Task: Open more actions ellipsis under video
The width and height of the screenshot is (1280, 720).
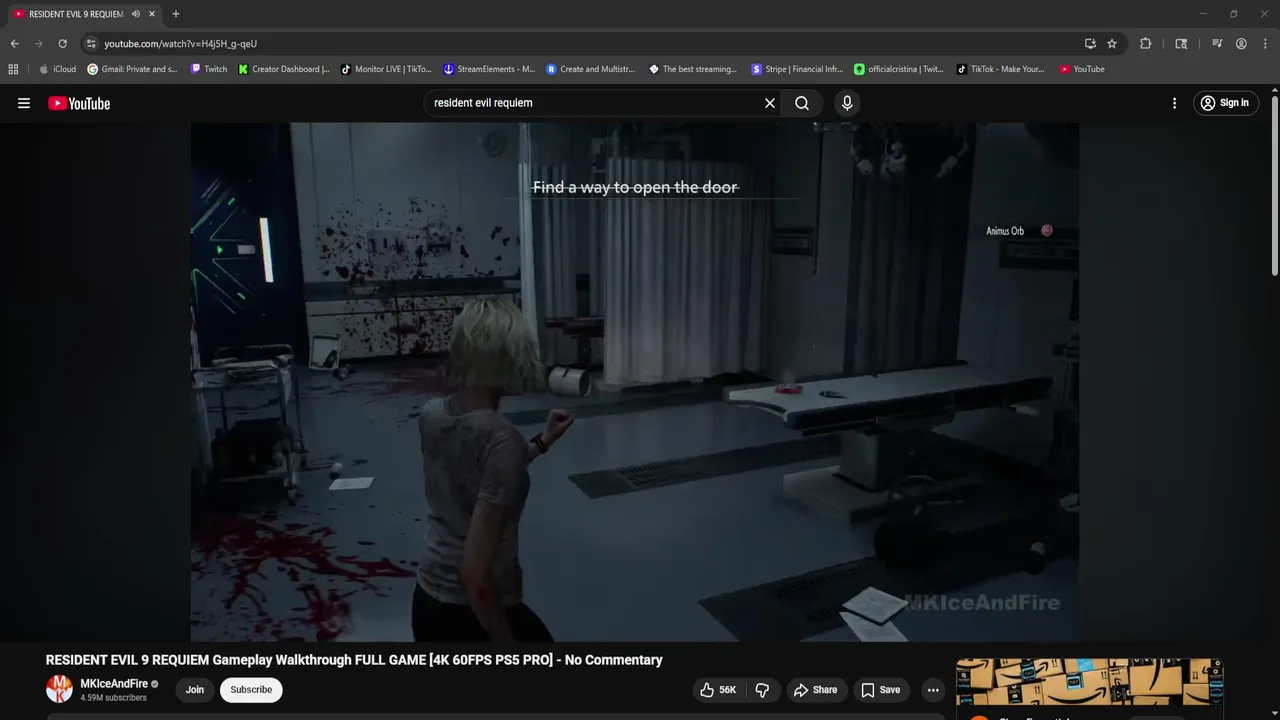Action: click(x=933, y=690)
